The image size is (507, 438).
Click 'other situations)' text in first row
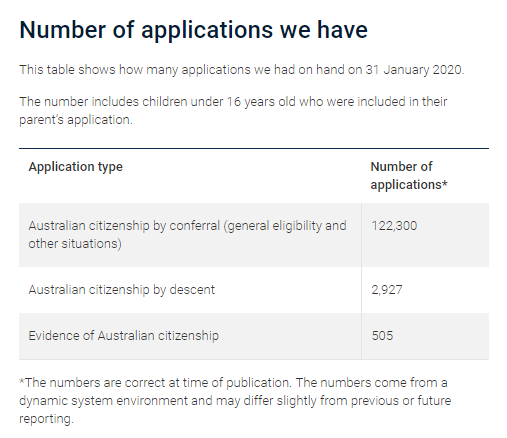(75, 244)
